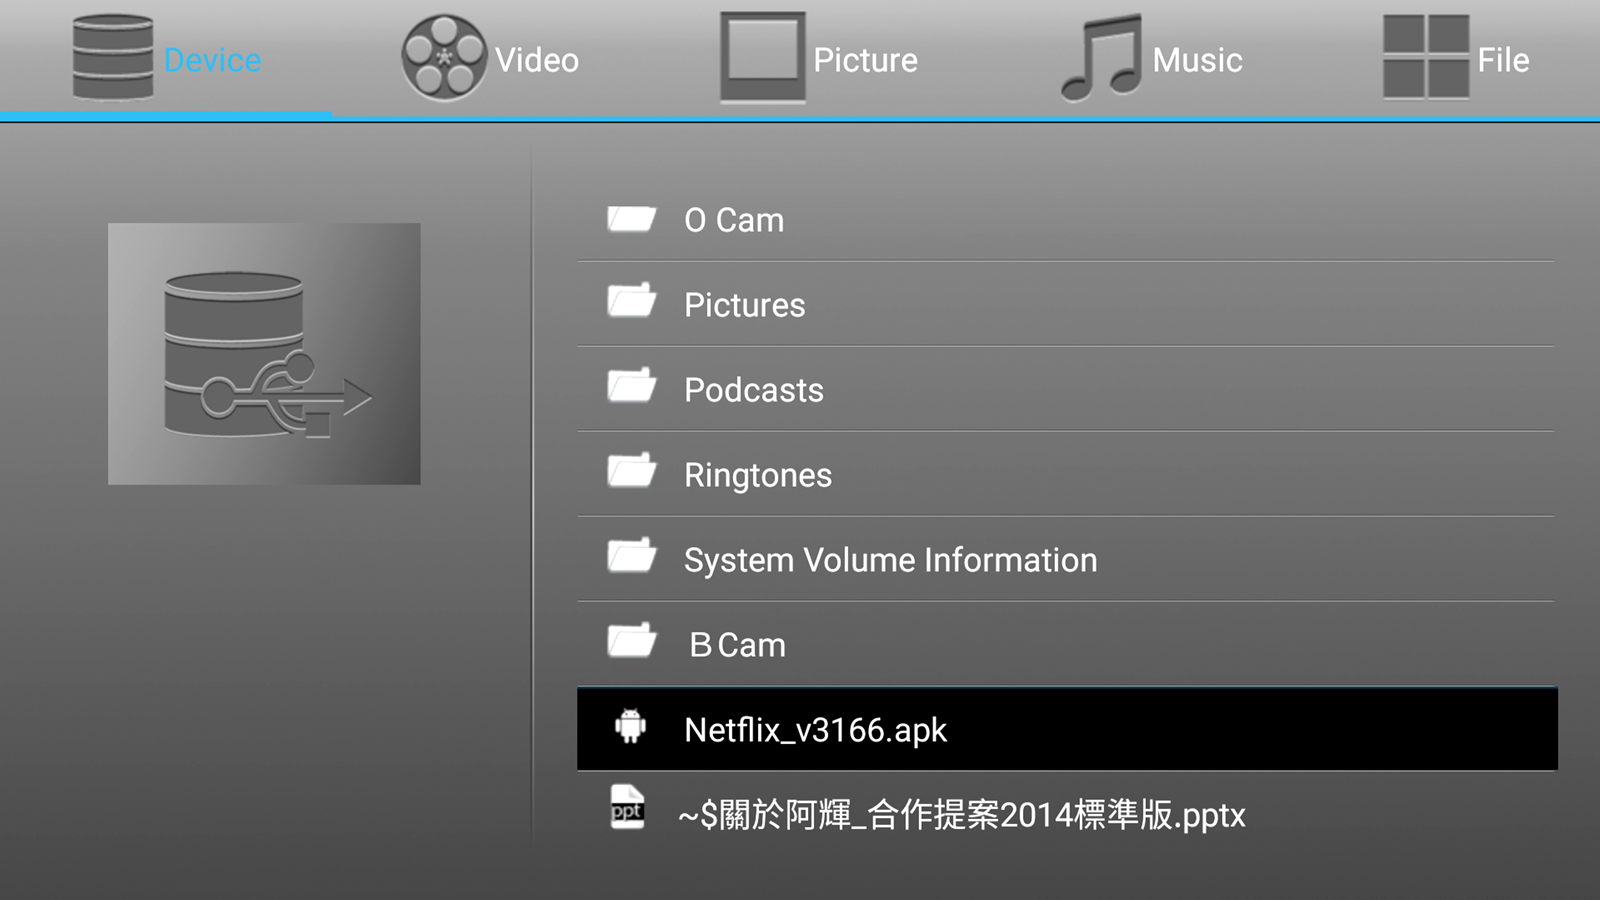
Task: Open the Music tab label
Action: click(1197, 60)
